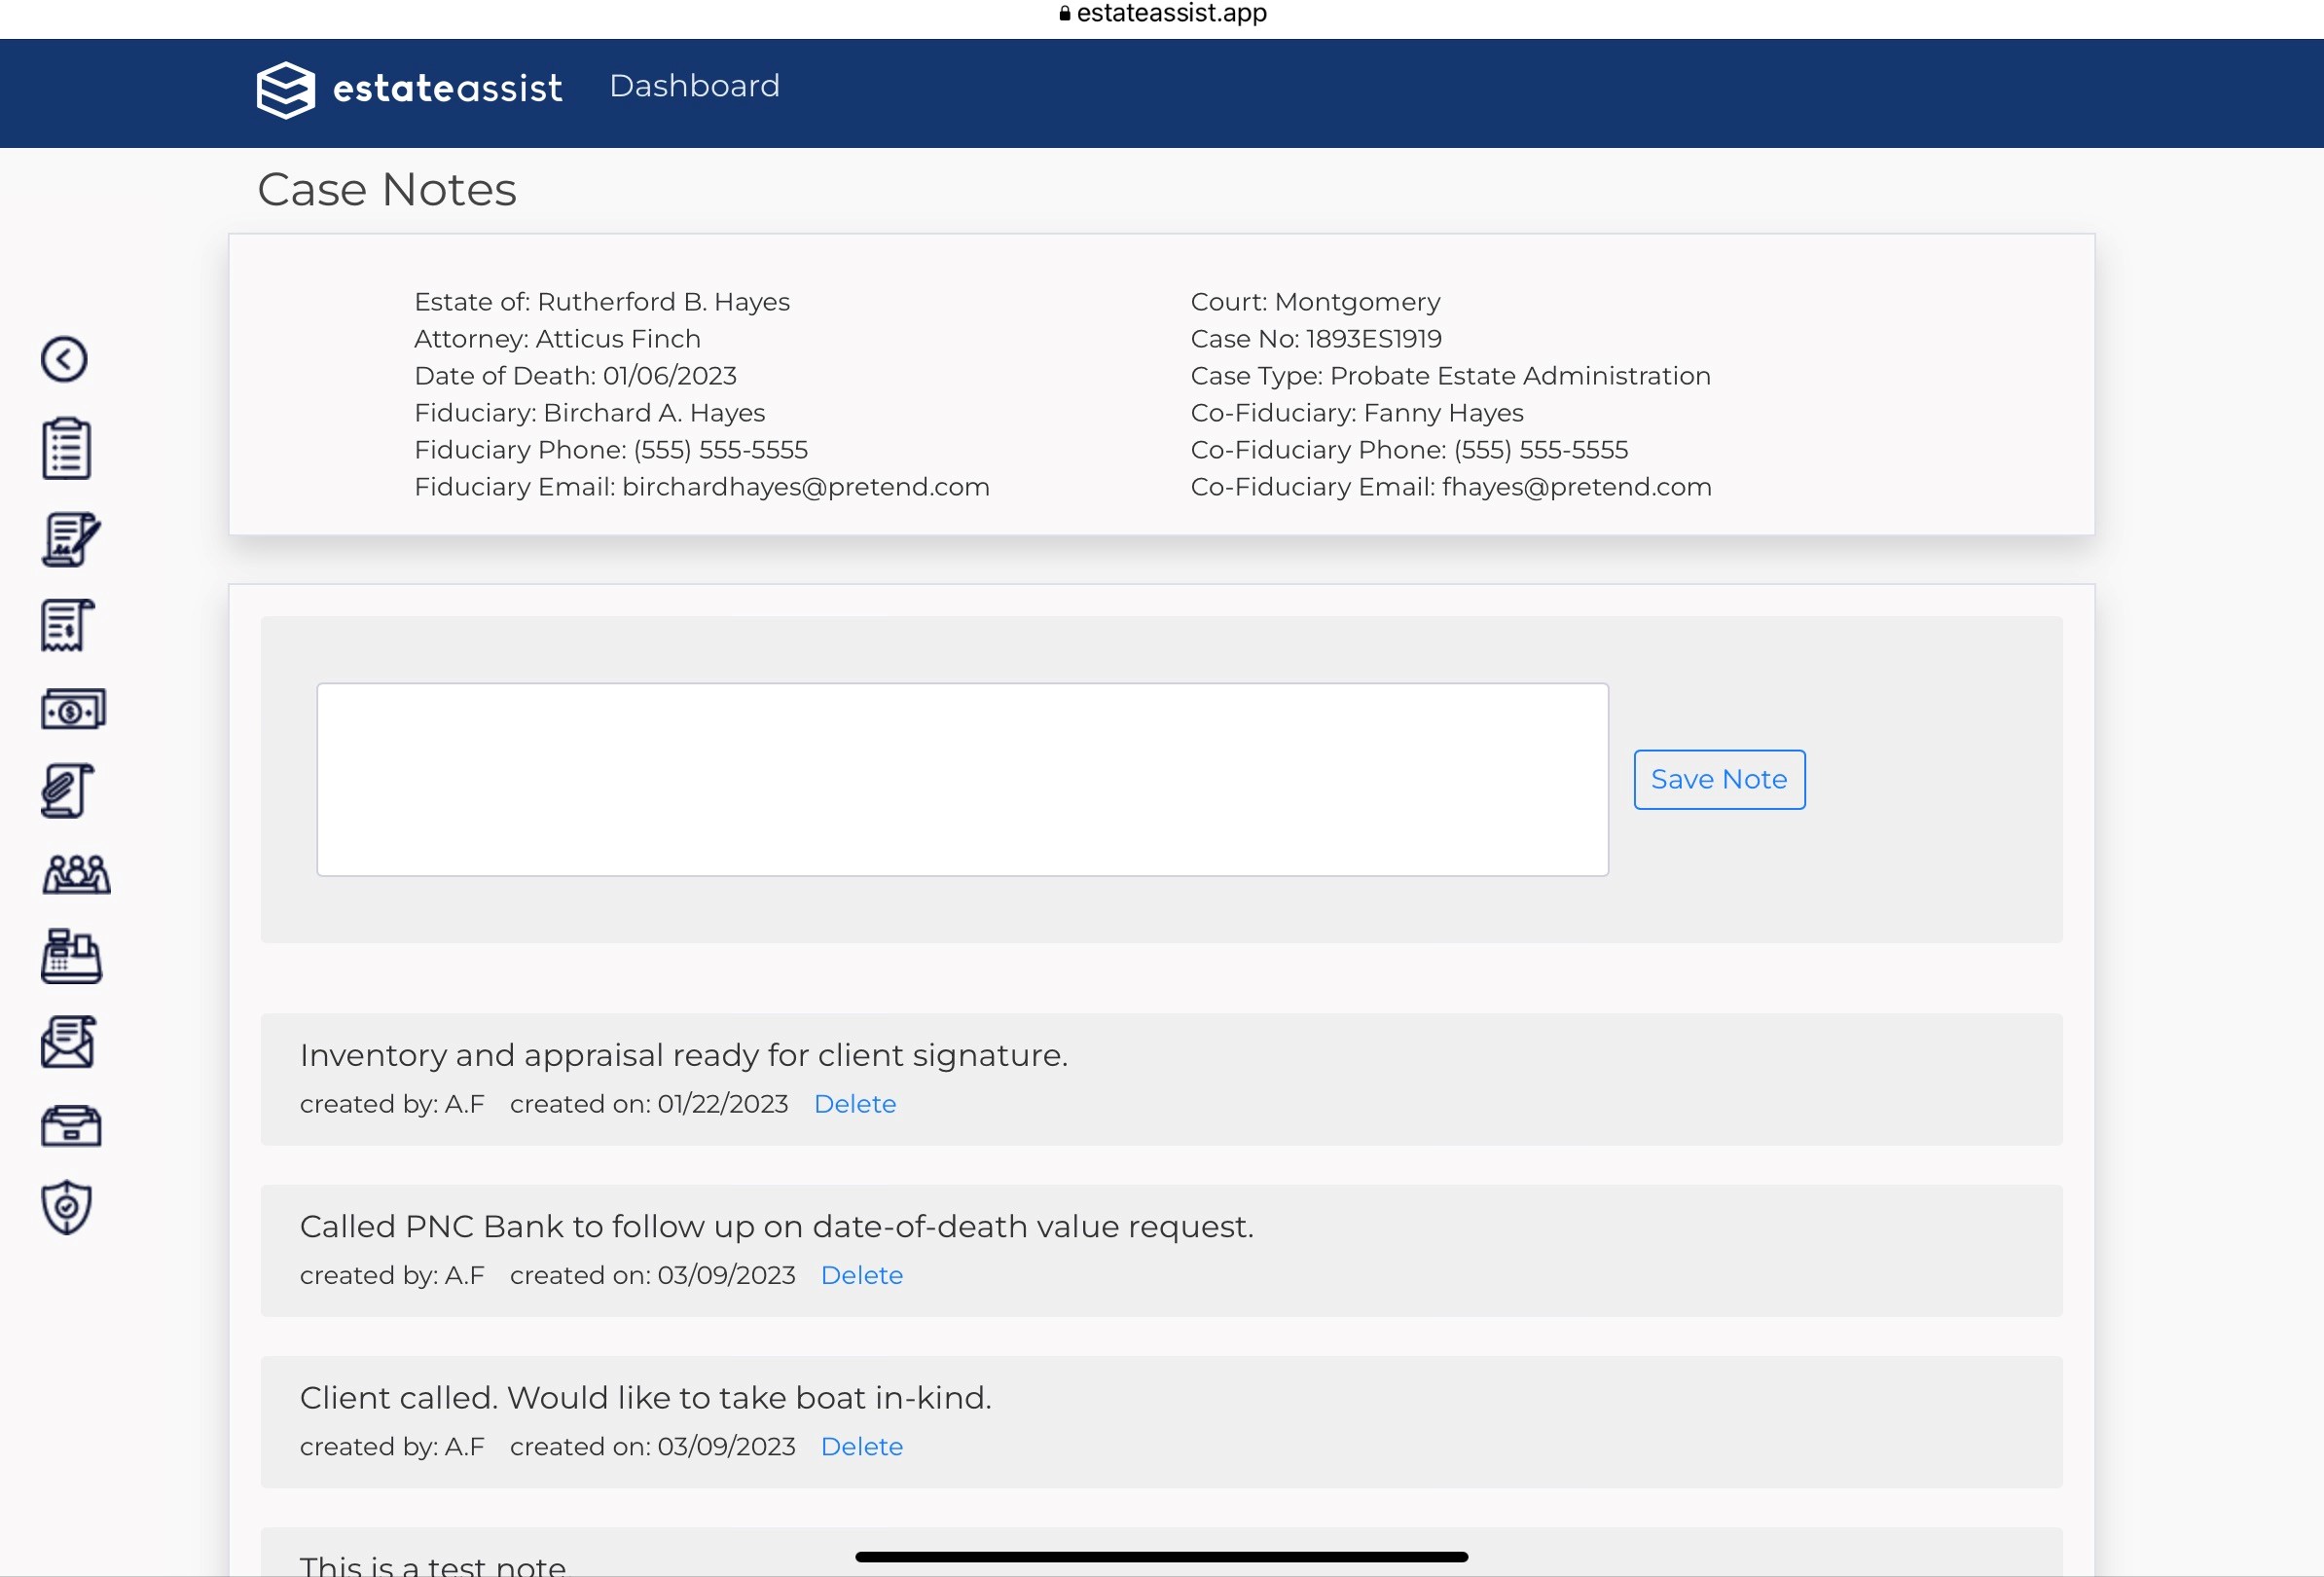
Task: Click the Attorney: Atticus Finch text
Action: [x=557, y=339]
